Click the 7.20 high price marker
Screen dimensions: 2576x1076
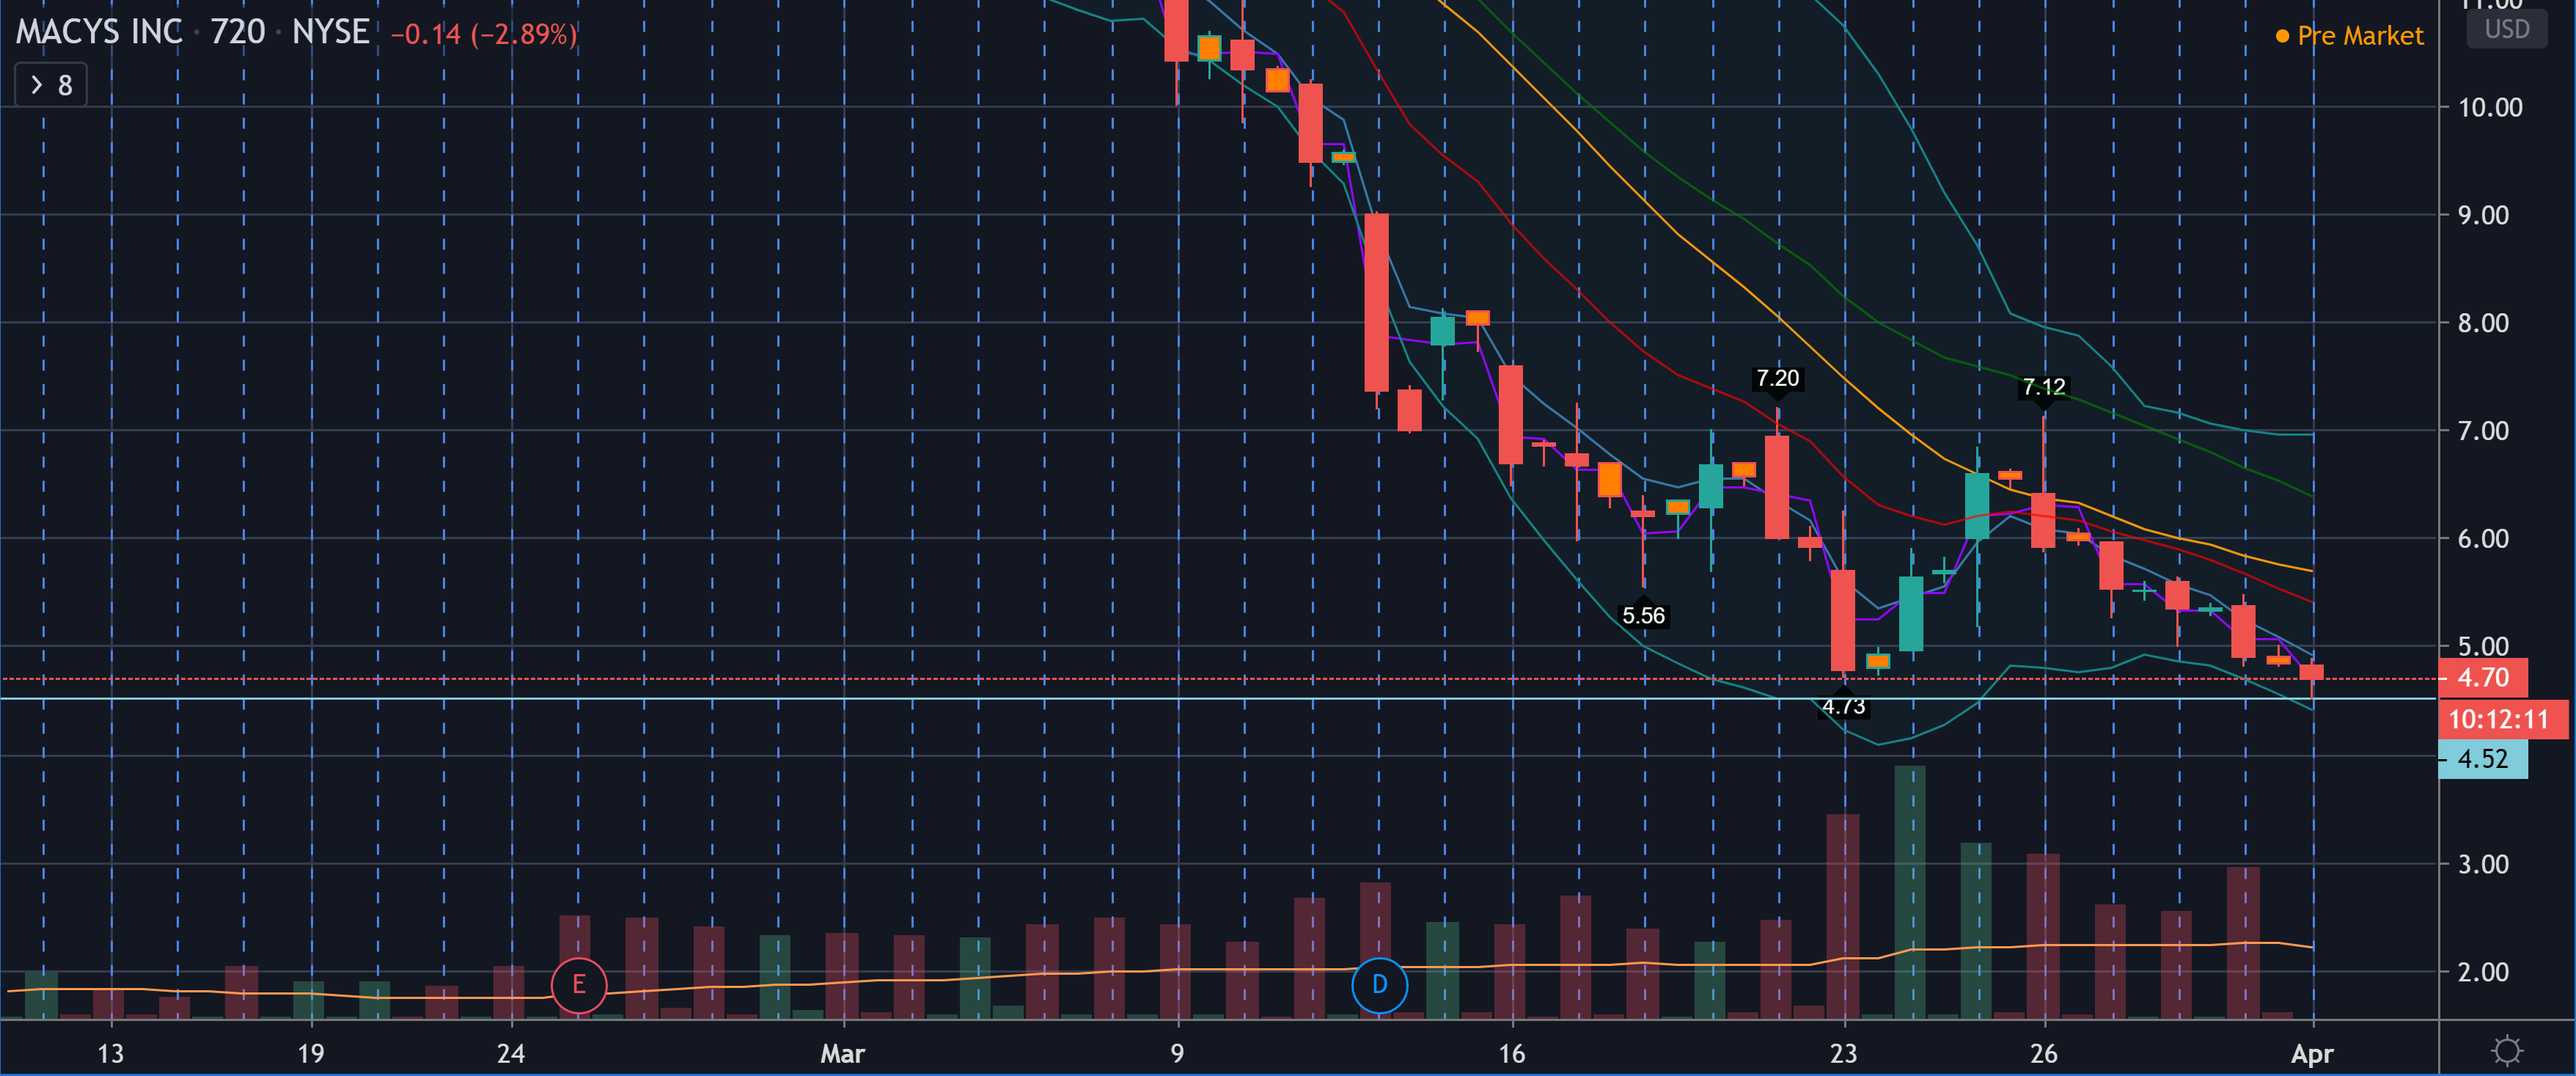(1777, 378)
